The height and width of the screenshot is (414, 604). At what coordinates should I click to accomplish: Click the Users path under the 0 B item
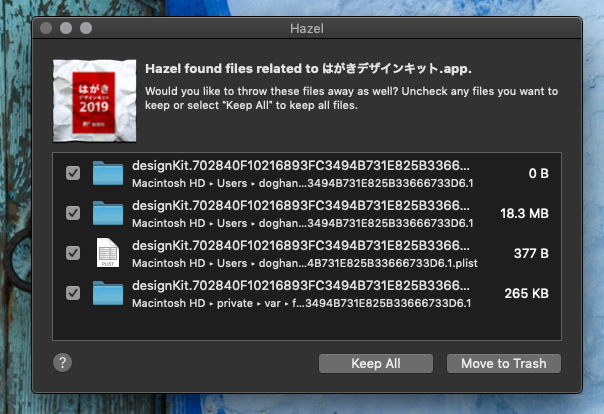[303, 183]
